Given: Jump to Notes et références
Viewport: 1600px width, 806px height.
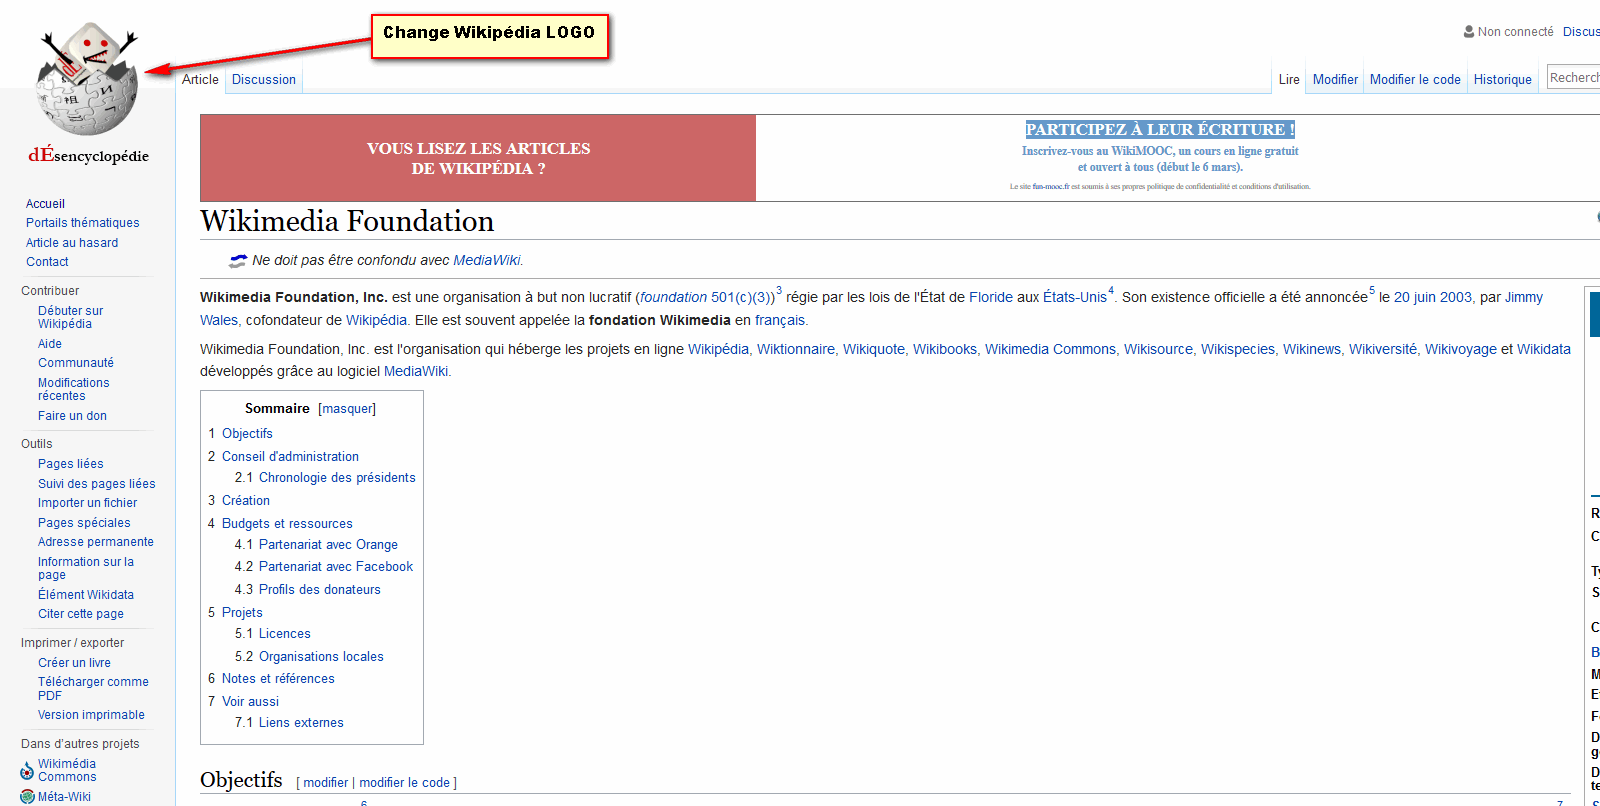Looking at the screenshot, I should pos(278,679).
